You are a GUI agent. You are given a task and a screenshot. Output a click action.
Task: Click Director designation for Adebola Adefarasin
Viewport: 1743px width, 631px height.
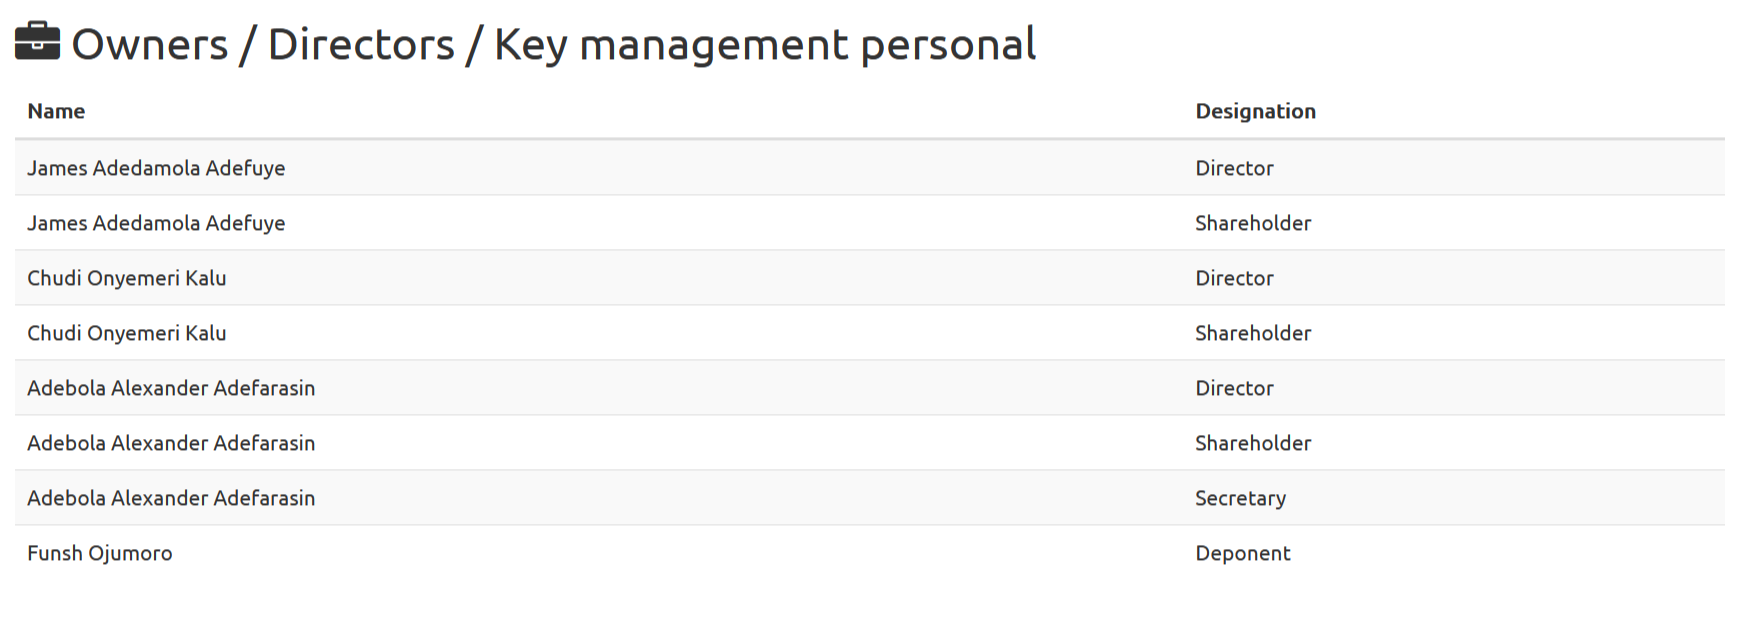[x=1235, y=388]
